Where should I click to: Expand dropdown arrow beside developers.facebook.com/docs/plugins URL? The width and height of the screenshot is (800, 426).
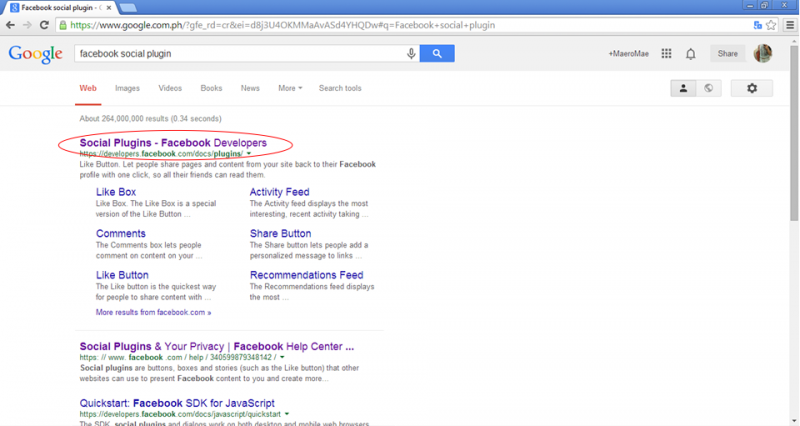coord(249,154)
